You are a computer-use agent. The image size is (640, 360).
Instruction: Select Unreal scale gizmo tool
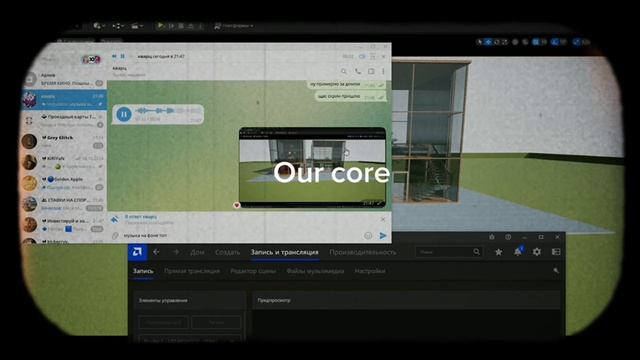click(505, 42)
